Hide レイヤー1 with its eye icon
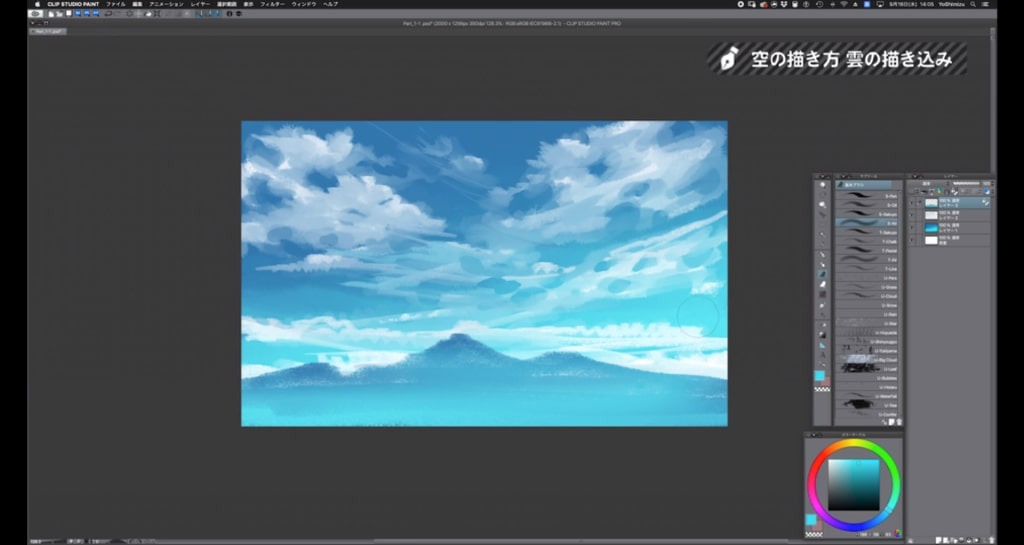1024x545 pixels. point(911,228)
